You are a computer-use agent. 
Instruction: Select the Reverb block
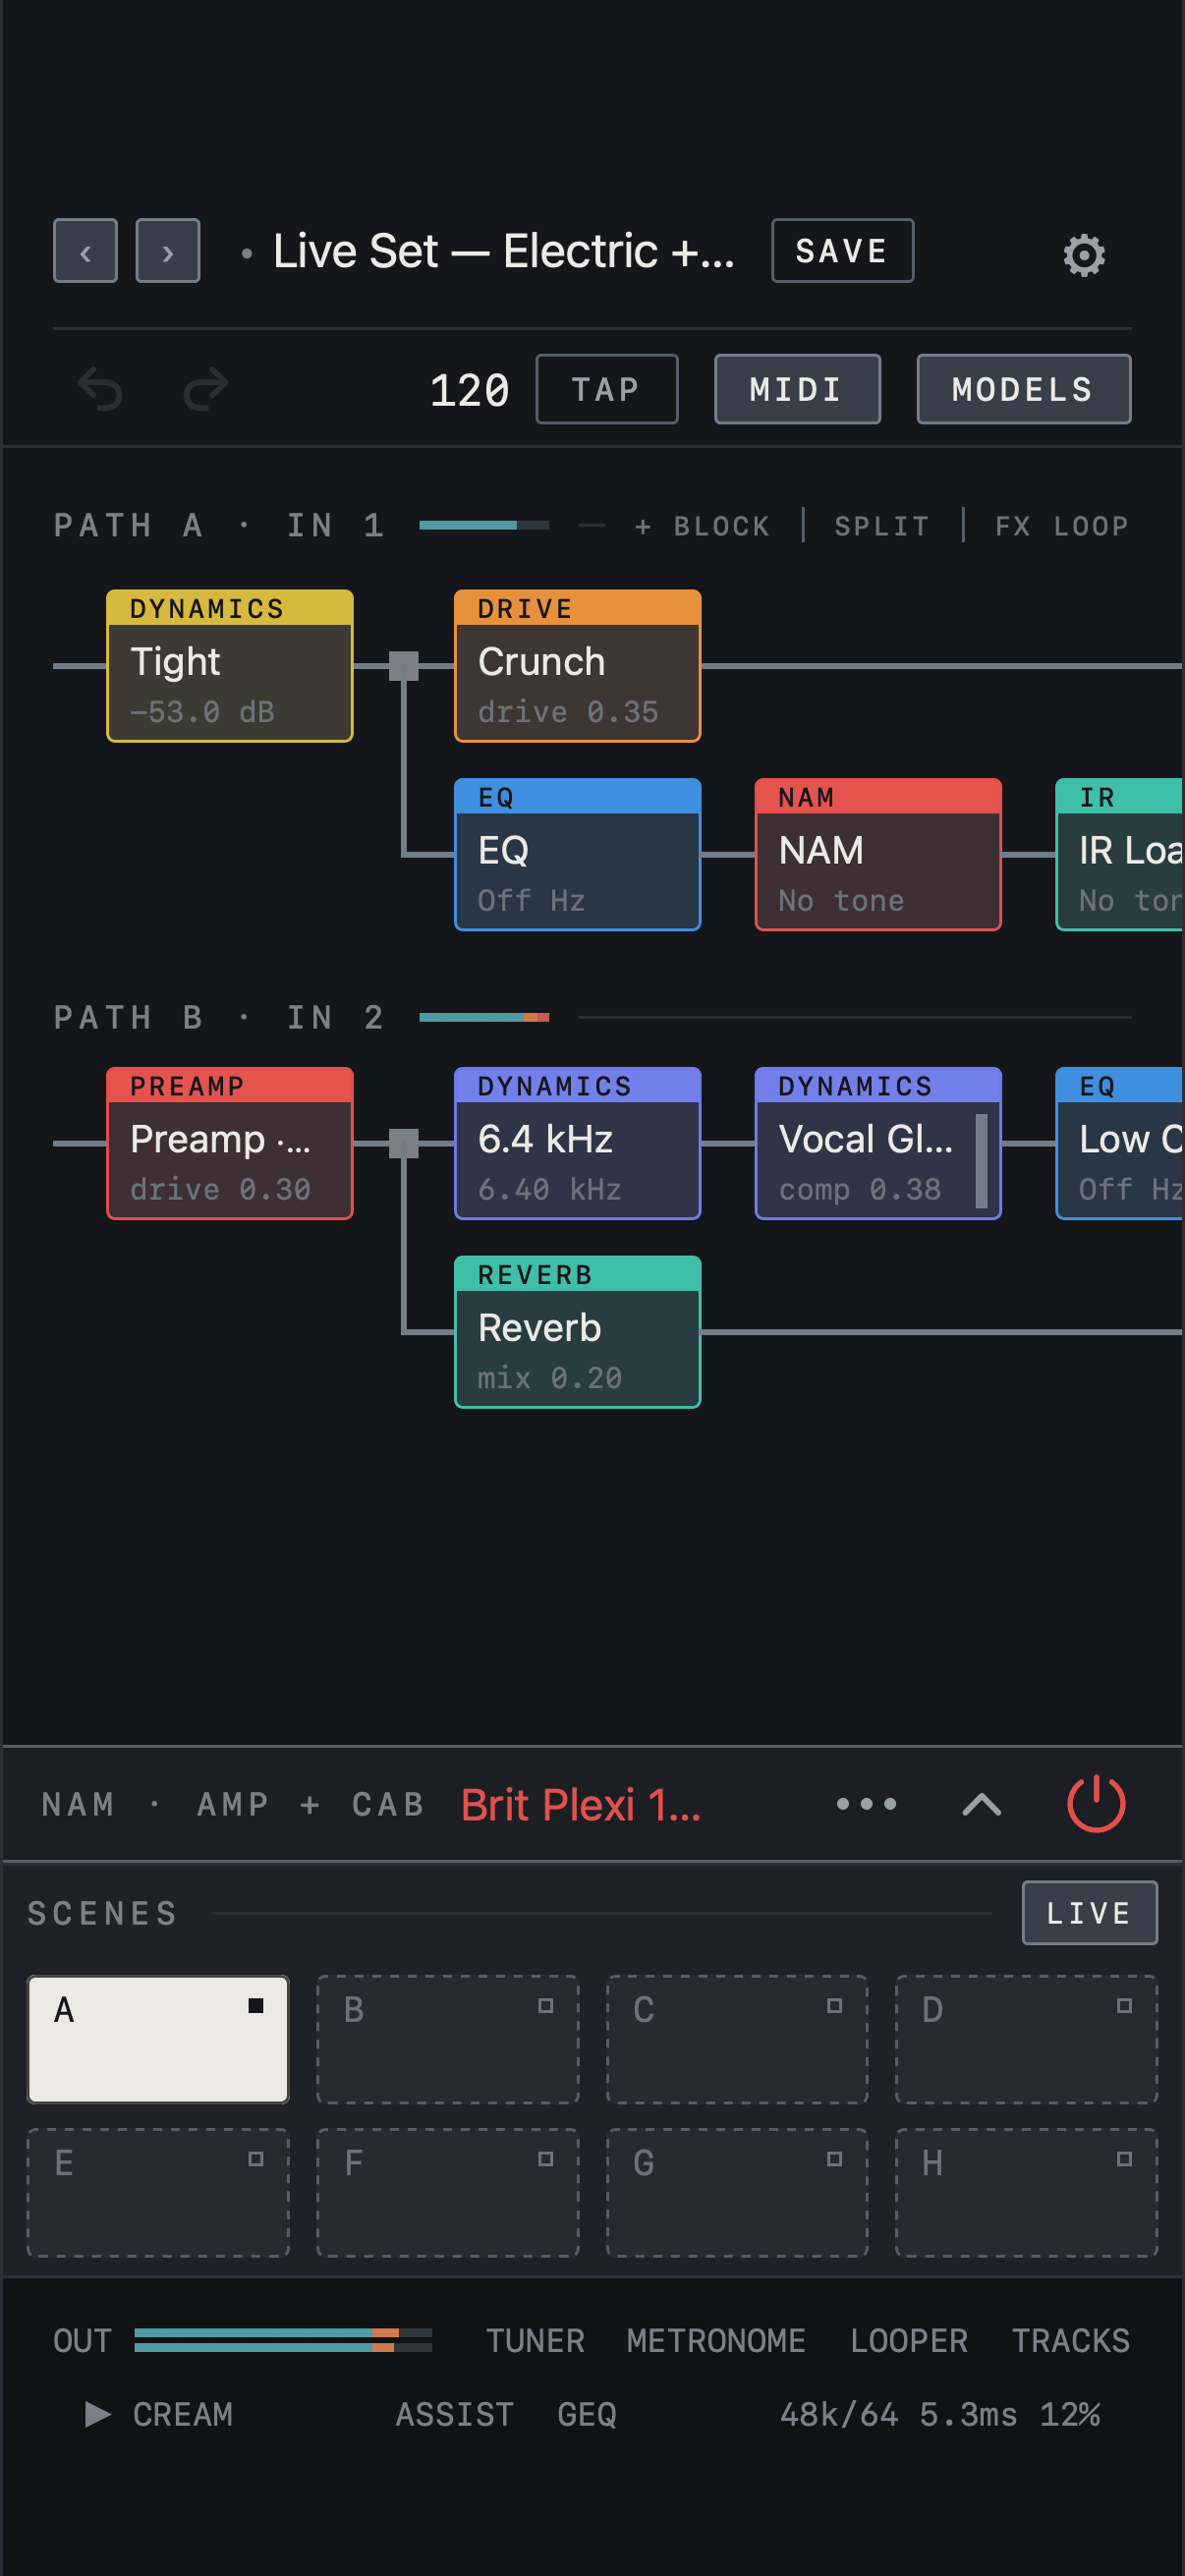577,1332
